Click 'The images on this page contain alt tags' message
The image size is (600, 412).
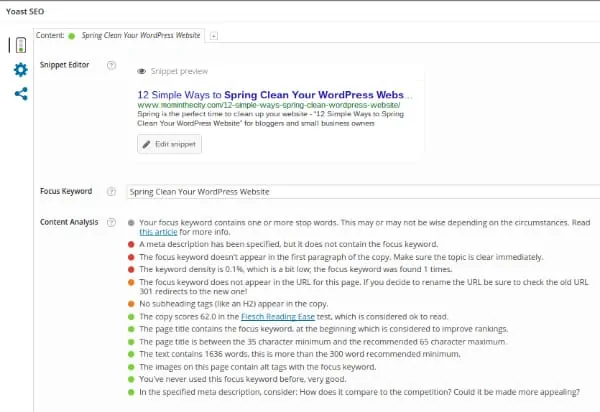(258, 367)
